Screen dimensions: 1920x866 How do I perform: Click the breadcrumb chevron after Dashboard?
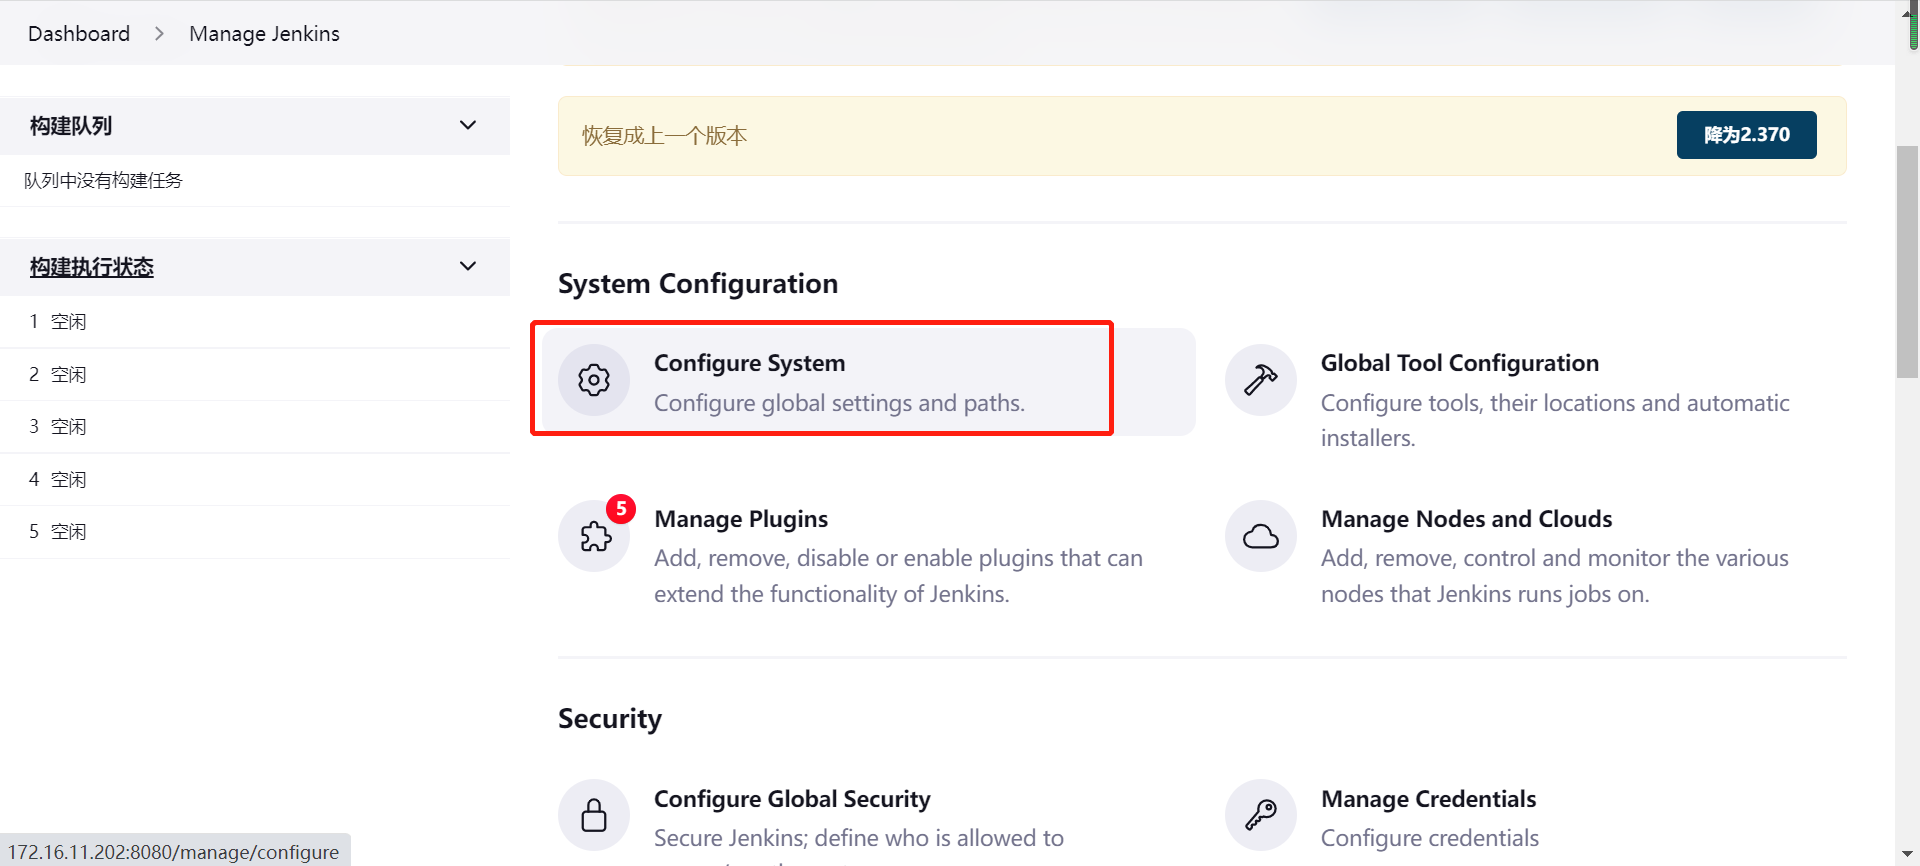159,34
